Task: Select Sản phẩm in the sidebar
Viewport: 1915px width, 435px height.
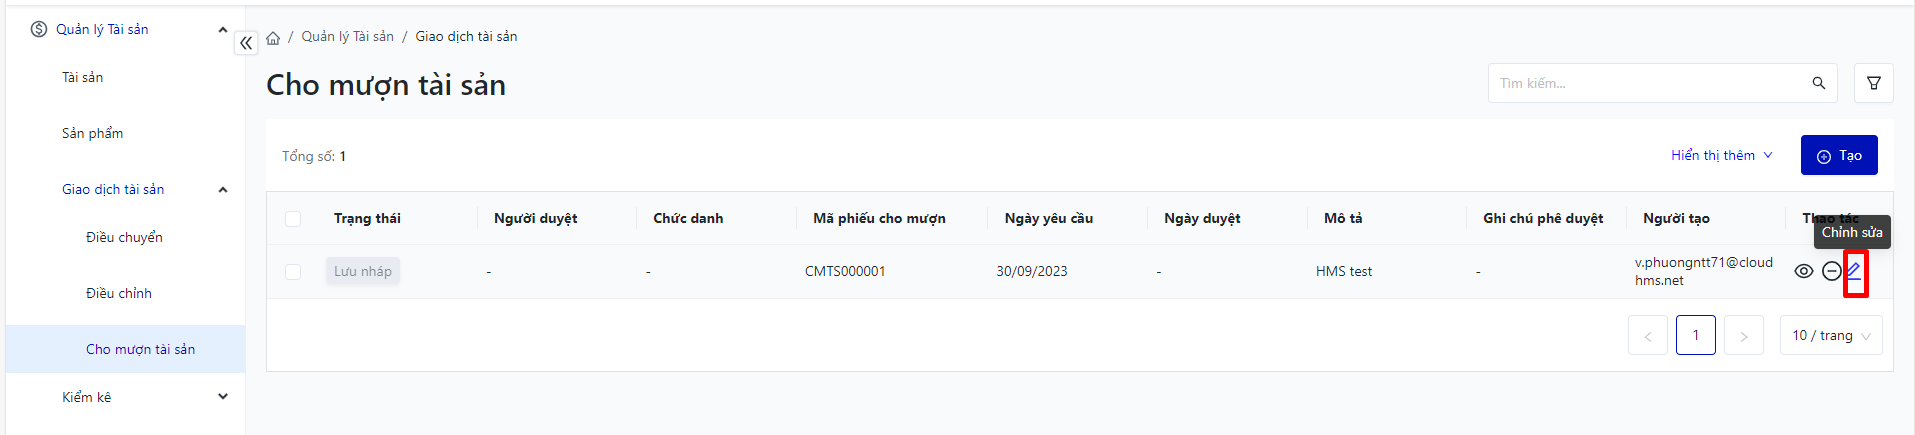Action: click(92, 133)
